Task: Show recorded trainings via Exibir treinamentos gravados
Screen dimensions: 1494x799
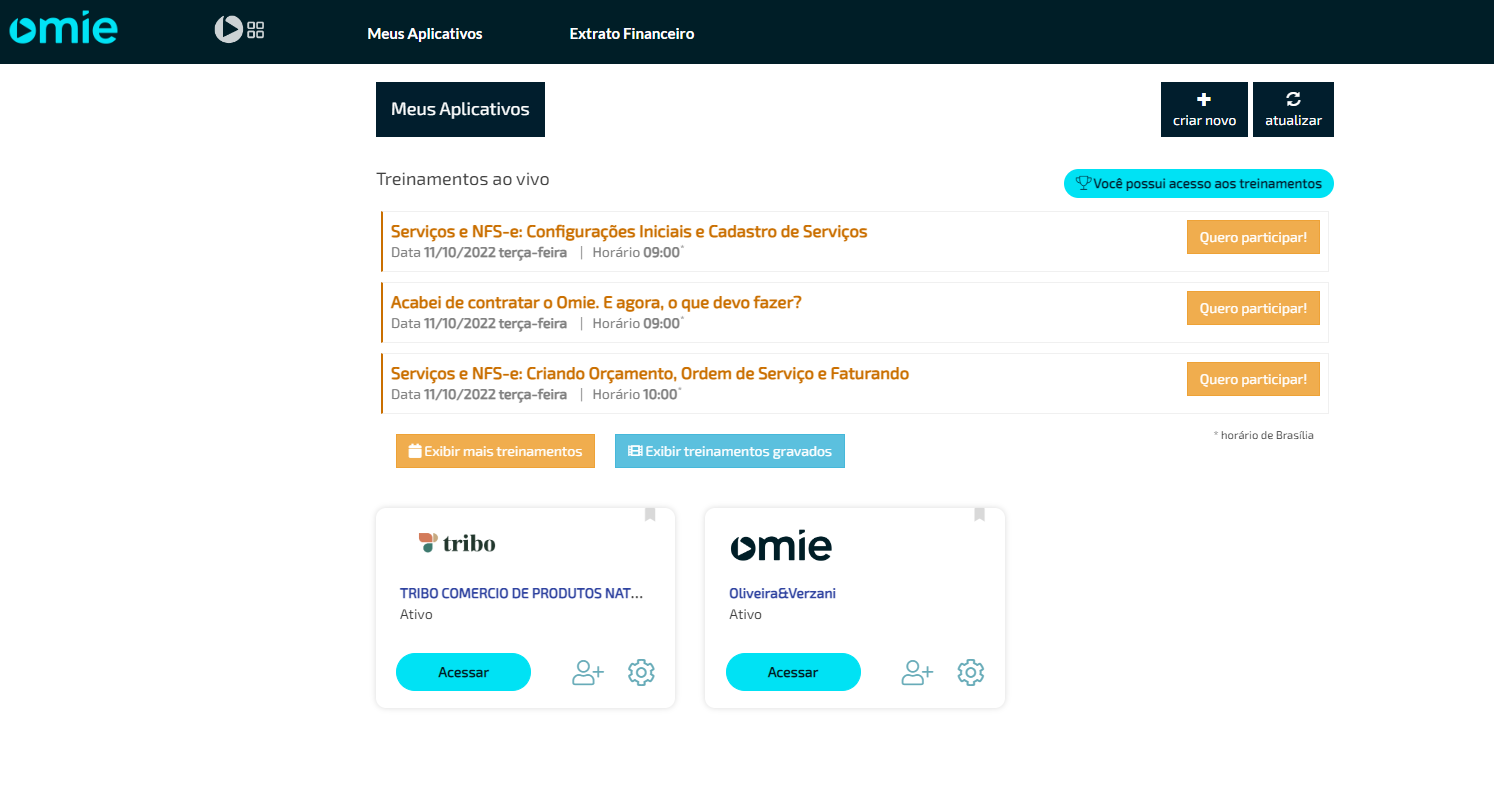Action: coord(729,451)
